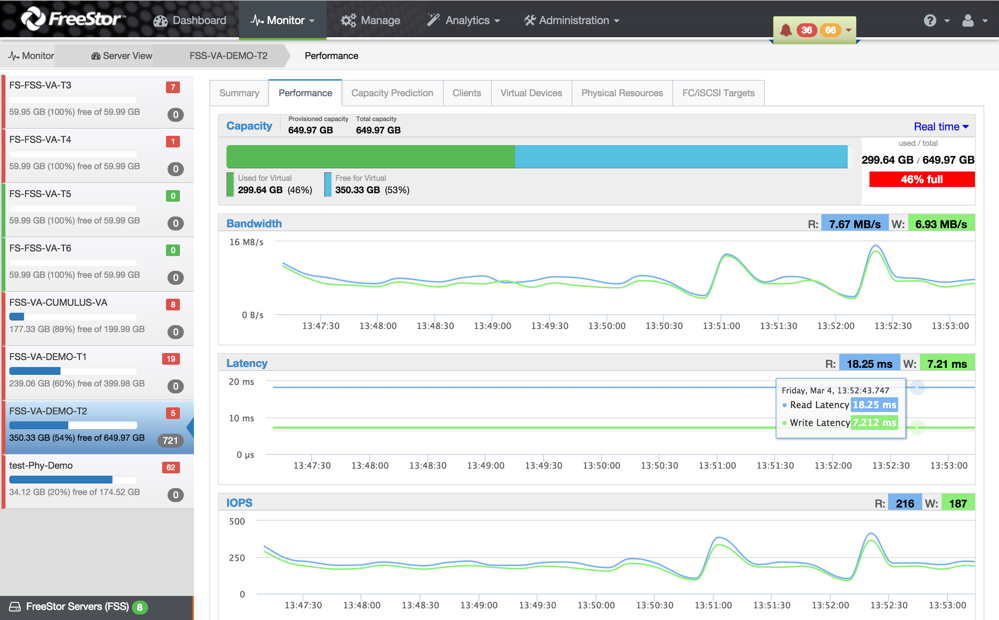Select server FSS-VA-CUMULUS-VA
Viewport: 999px width, 620px height.
[97, 319]
